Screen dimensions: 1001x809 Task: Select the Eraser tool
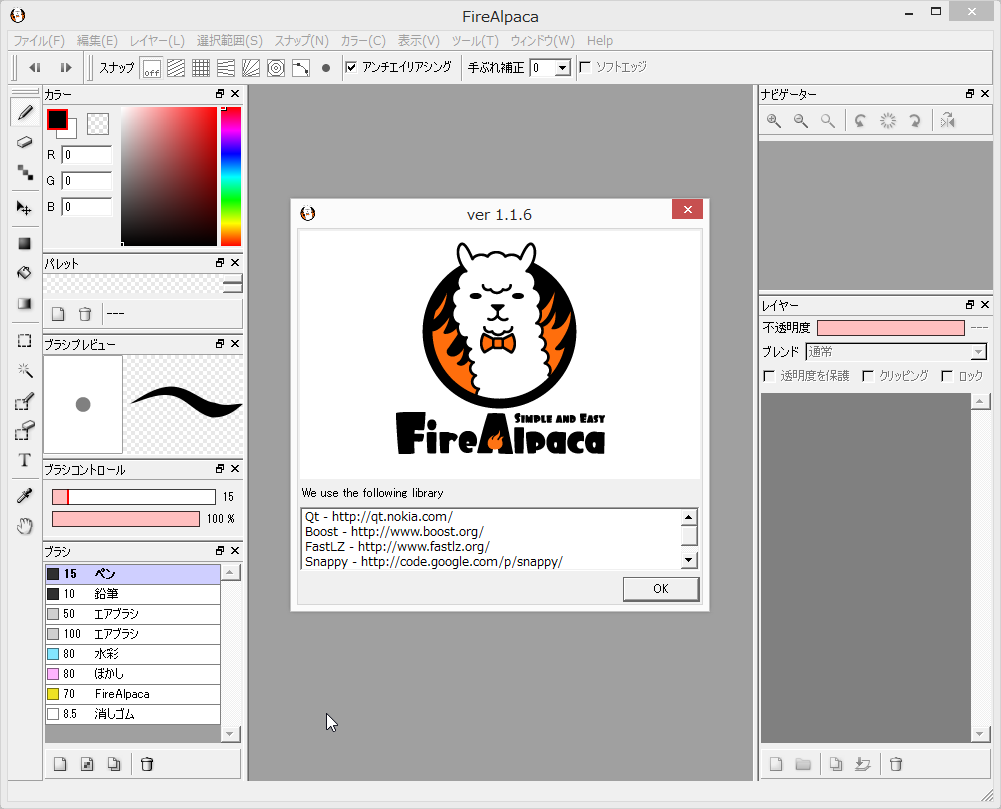(25, 142)
